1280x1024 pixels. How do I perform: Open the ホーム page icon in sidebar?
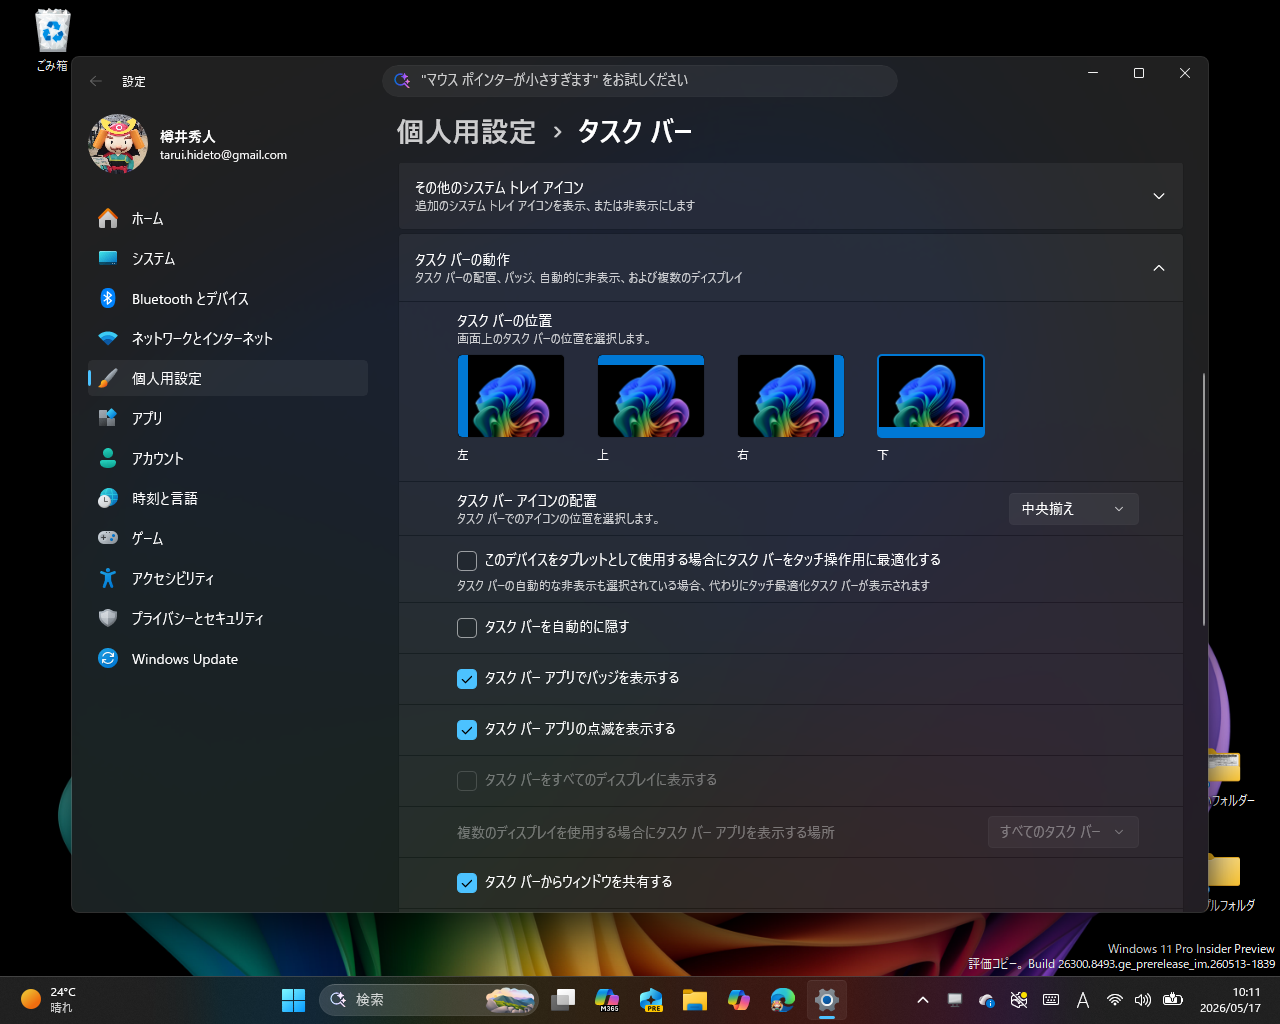tap(108, 218)
